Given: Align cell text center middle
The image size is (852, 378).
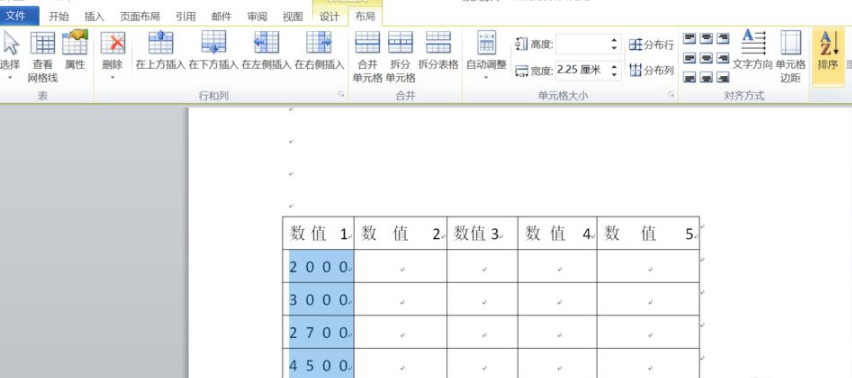Looking at the screenshot, I should pyautogui.click(x=706, y=58).
